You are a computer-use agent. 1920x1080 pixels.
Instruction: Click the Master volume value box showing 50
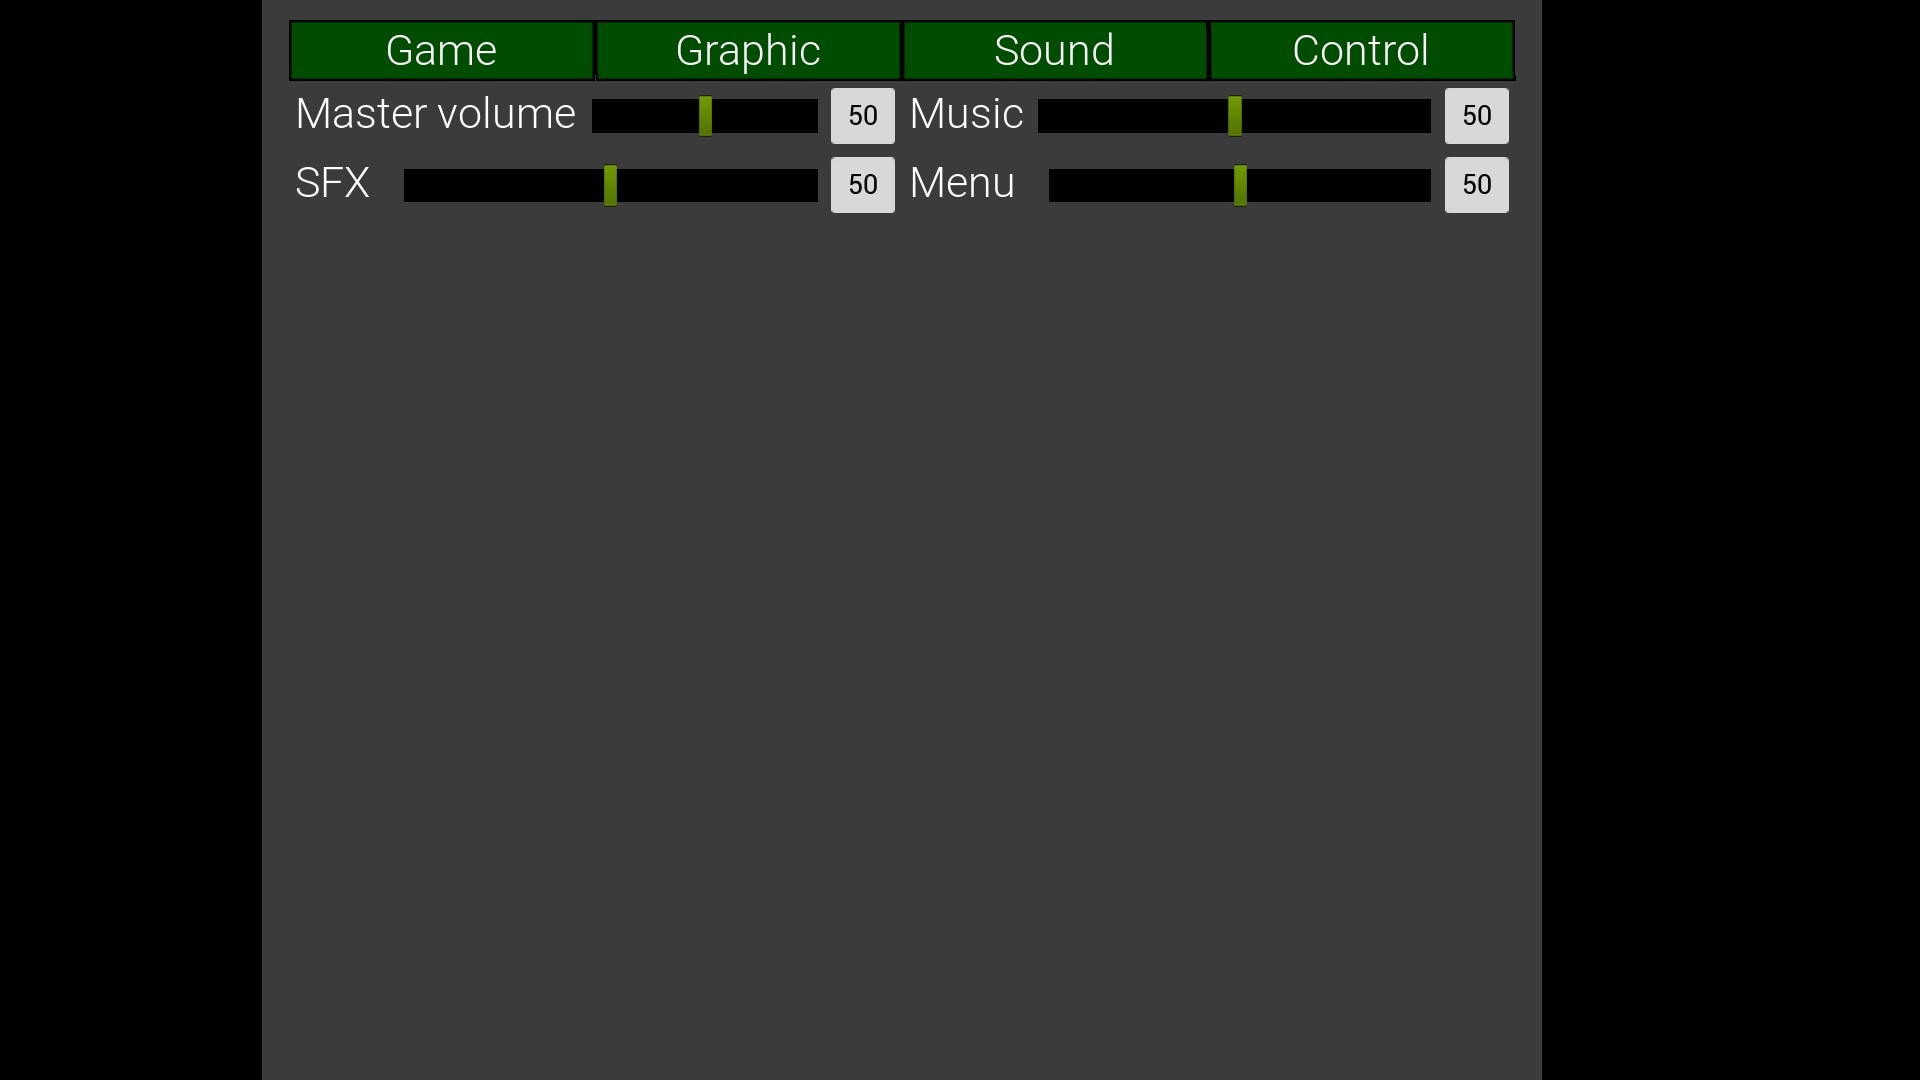[862, 115]
